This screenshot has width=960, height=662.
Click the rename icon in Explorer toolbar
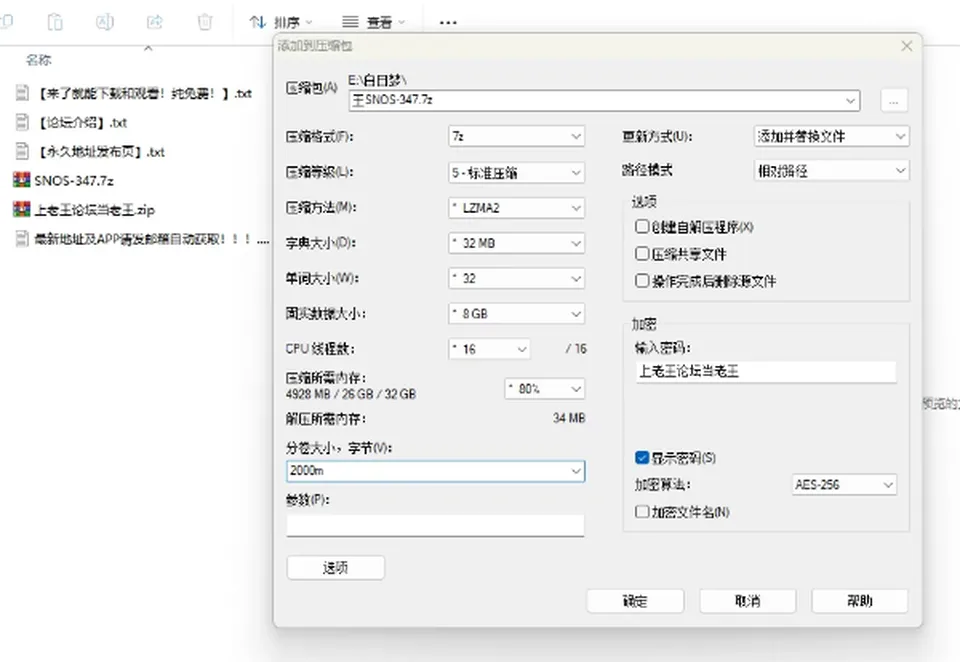[x=105, y=23]
